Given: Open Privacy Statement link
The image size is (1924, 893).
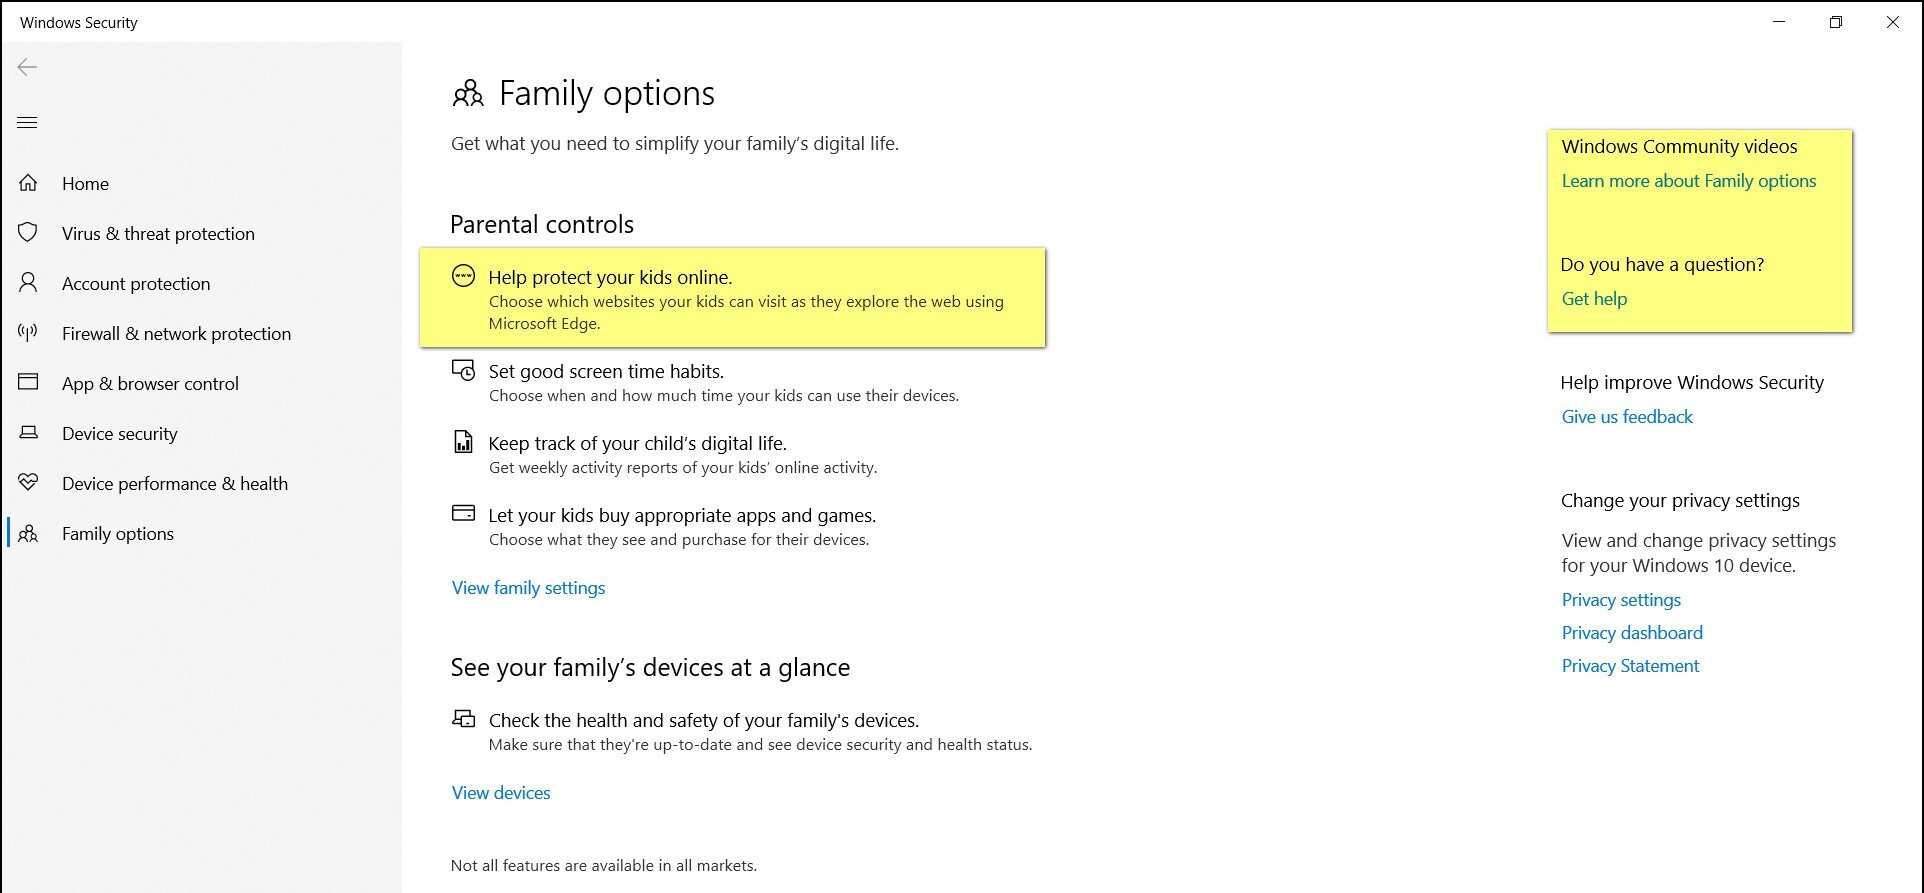Looking at the screenshot, I should (1630, 666).
